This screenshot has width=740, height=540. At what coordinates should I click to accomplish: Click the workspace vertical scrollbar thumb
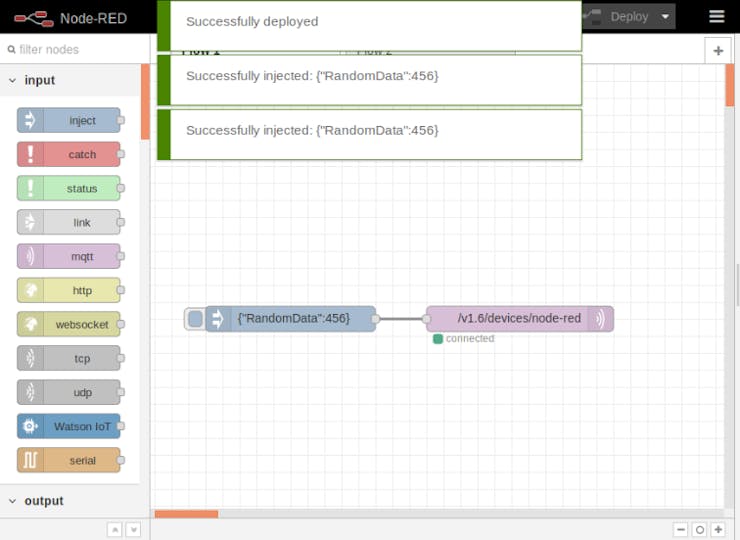[730, 85]
